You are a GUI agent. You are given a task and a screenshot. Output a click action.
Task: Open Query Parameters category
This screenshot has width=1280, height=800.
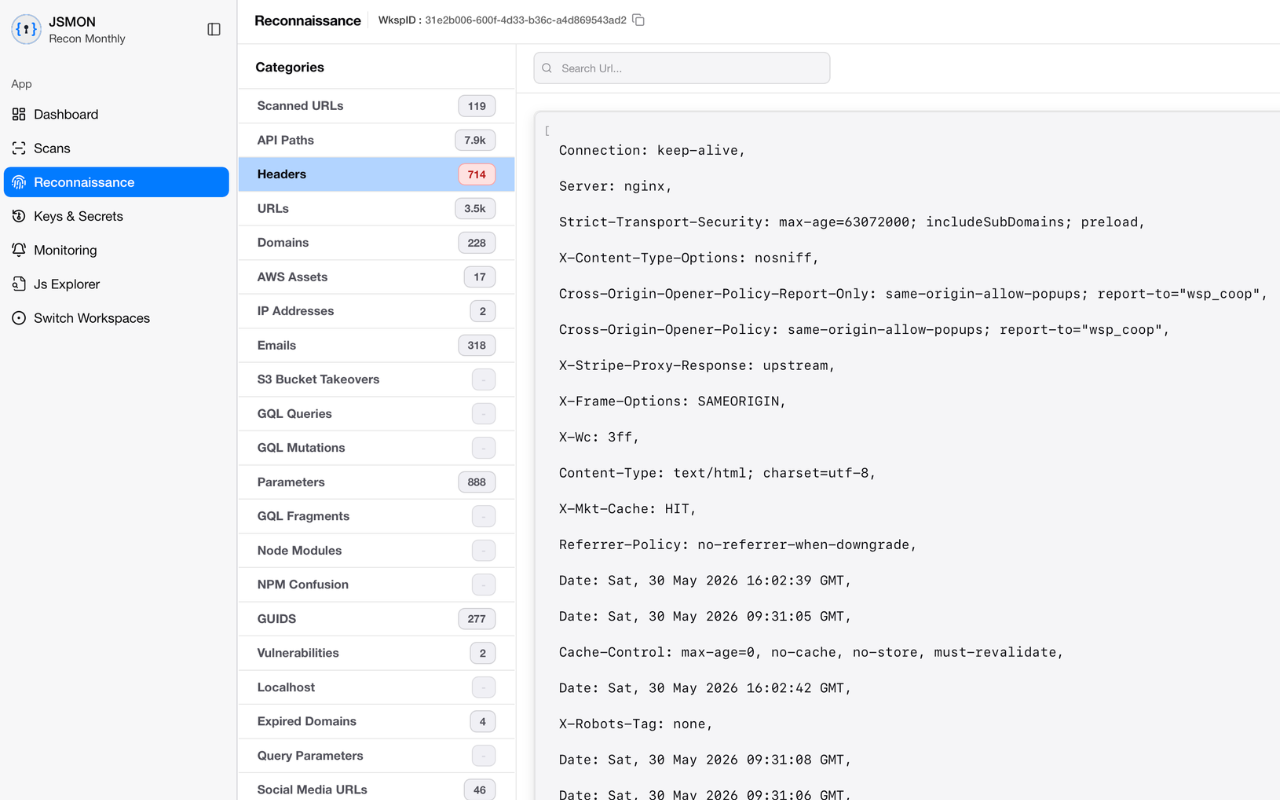(x=376, y=755)
